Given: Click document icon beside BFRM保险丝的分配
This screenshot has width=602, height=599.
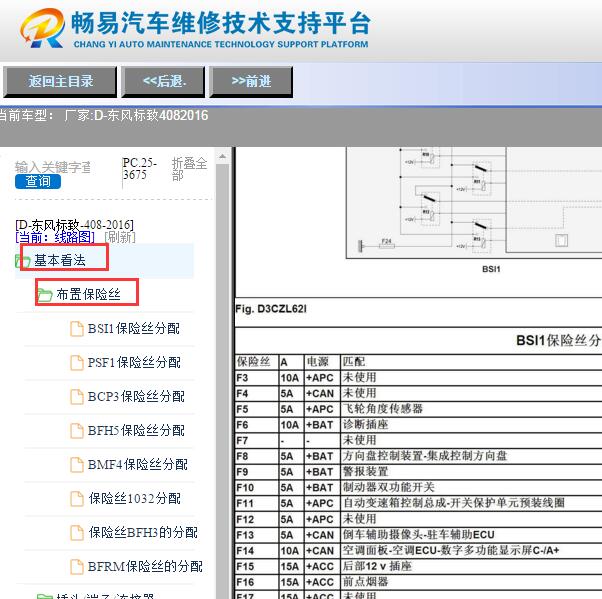Looking at the screenshot, I should click(77, 567).
